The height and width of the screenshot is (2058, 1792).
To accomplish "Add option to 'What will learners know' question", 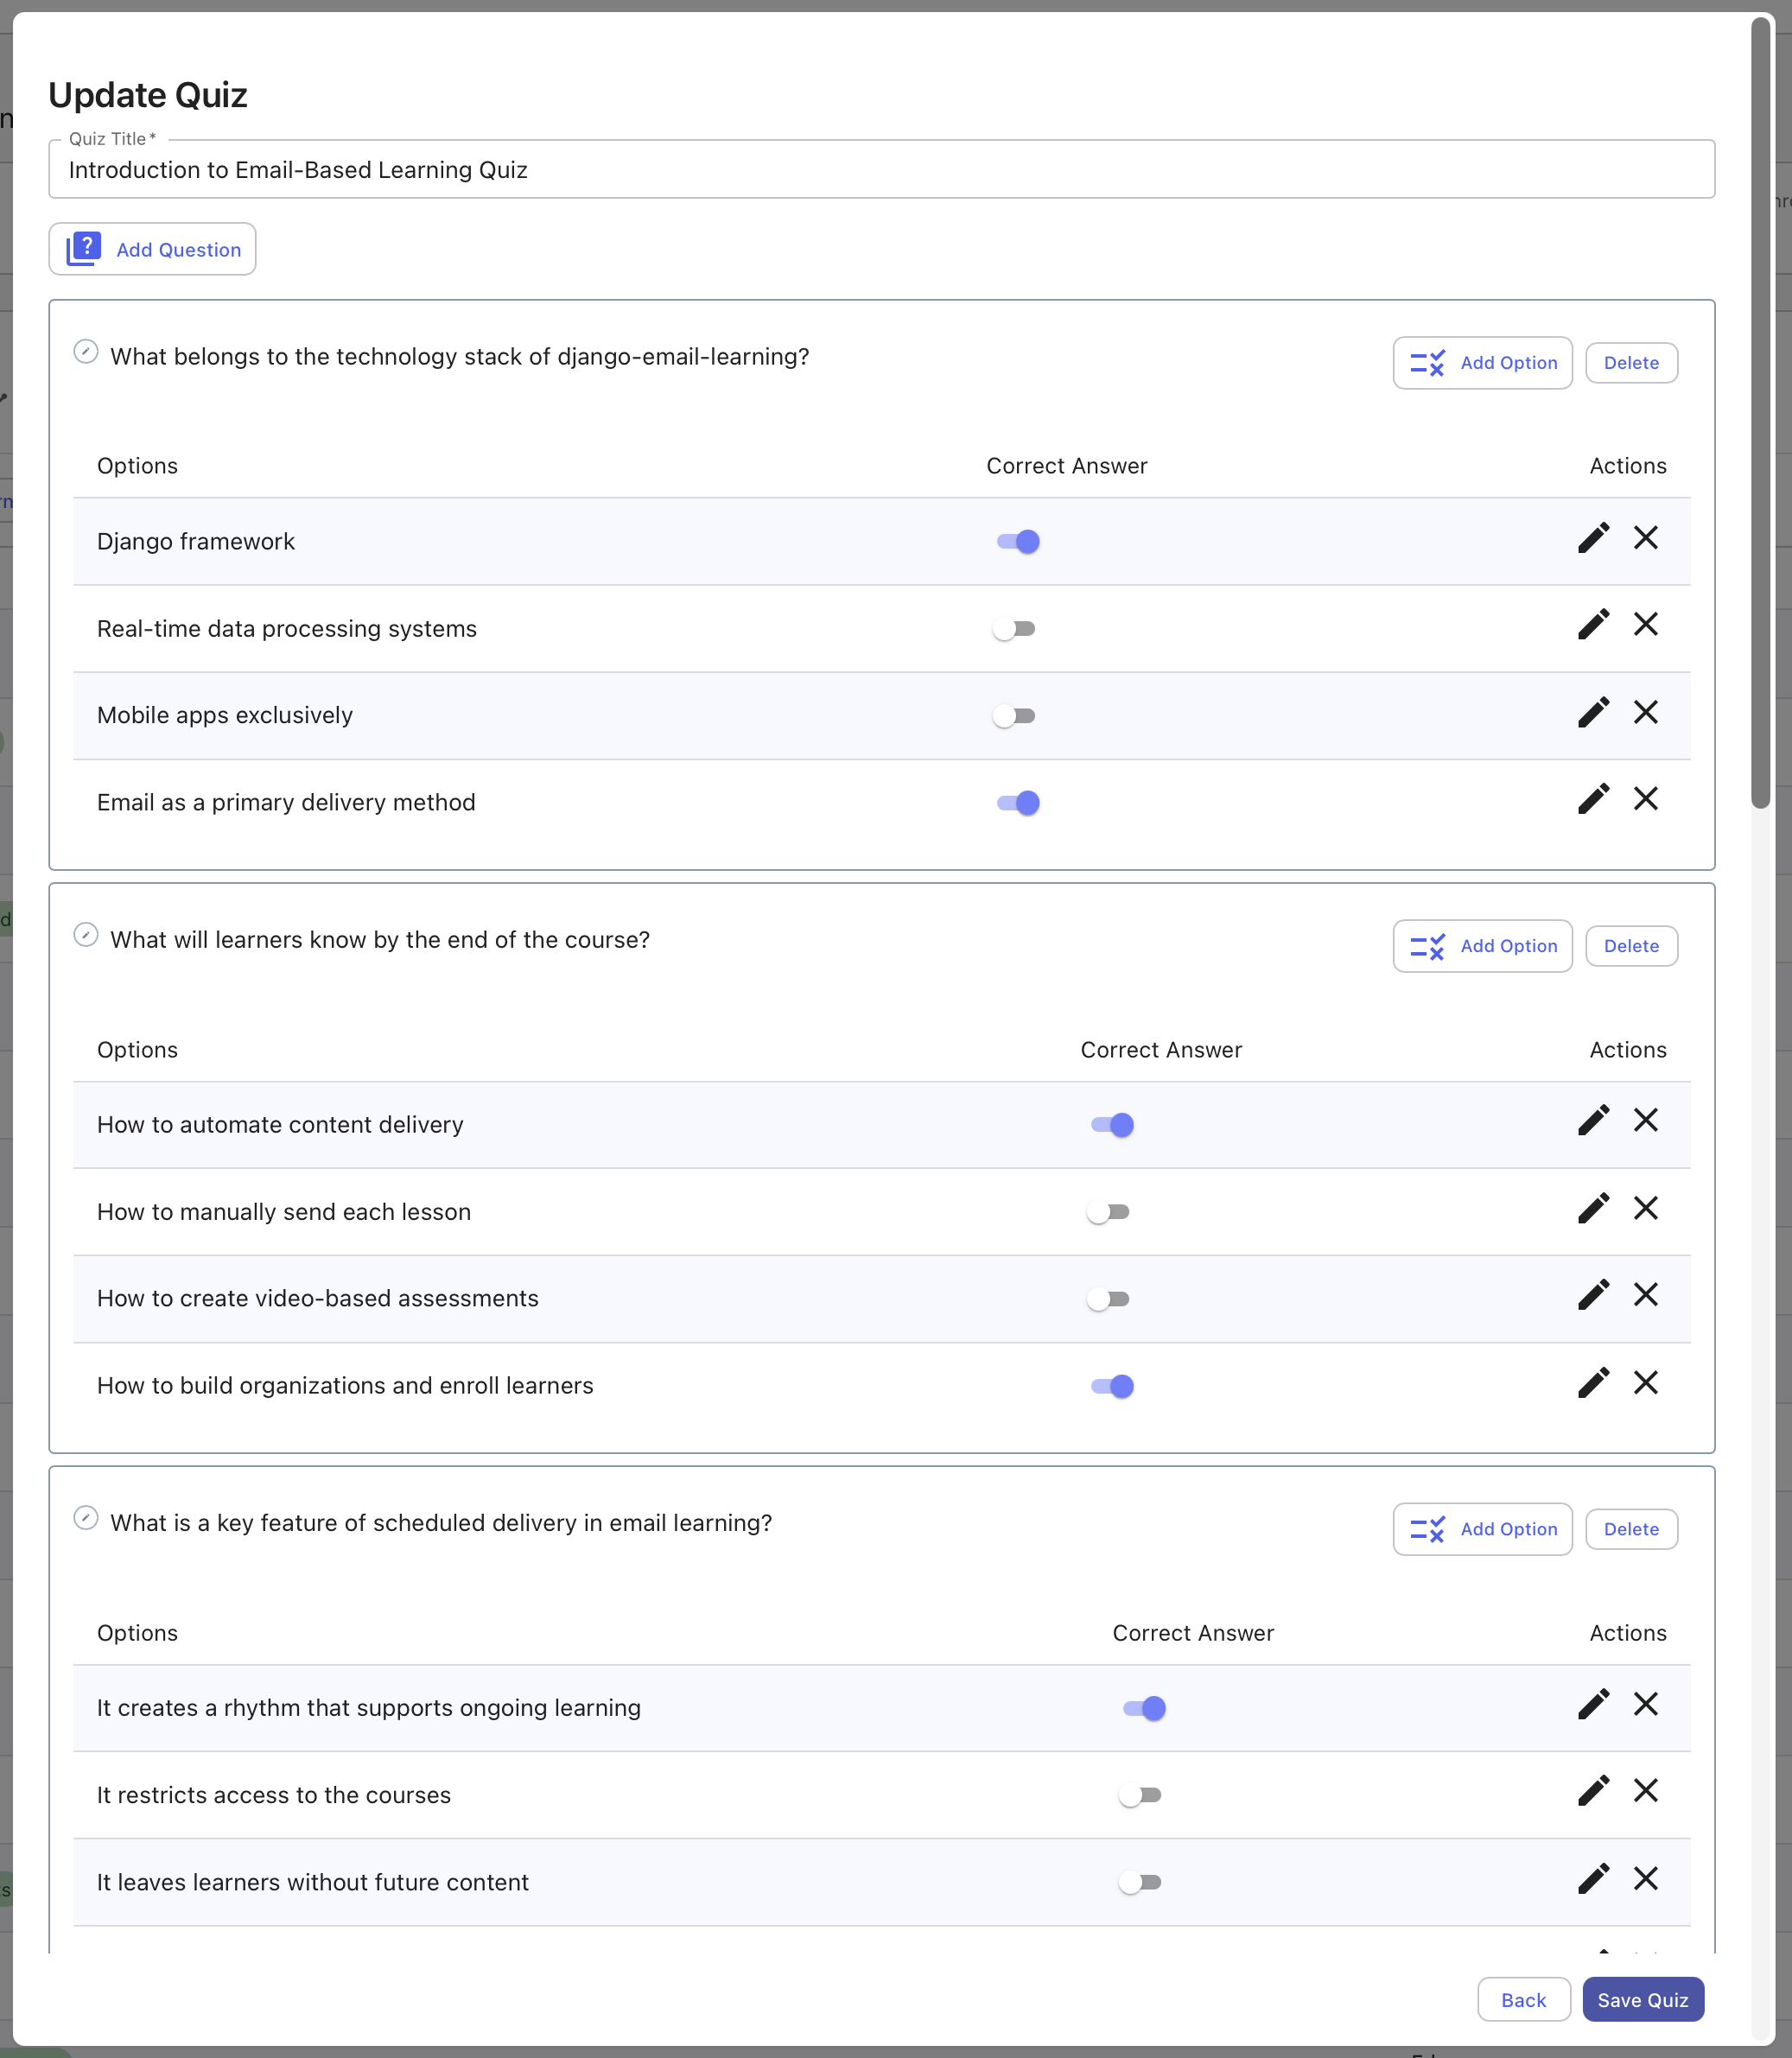I will pyautogui.click(x=1482, y=946).
